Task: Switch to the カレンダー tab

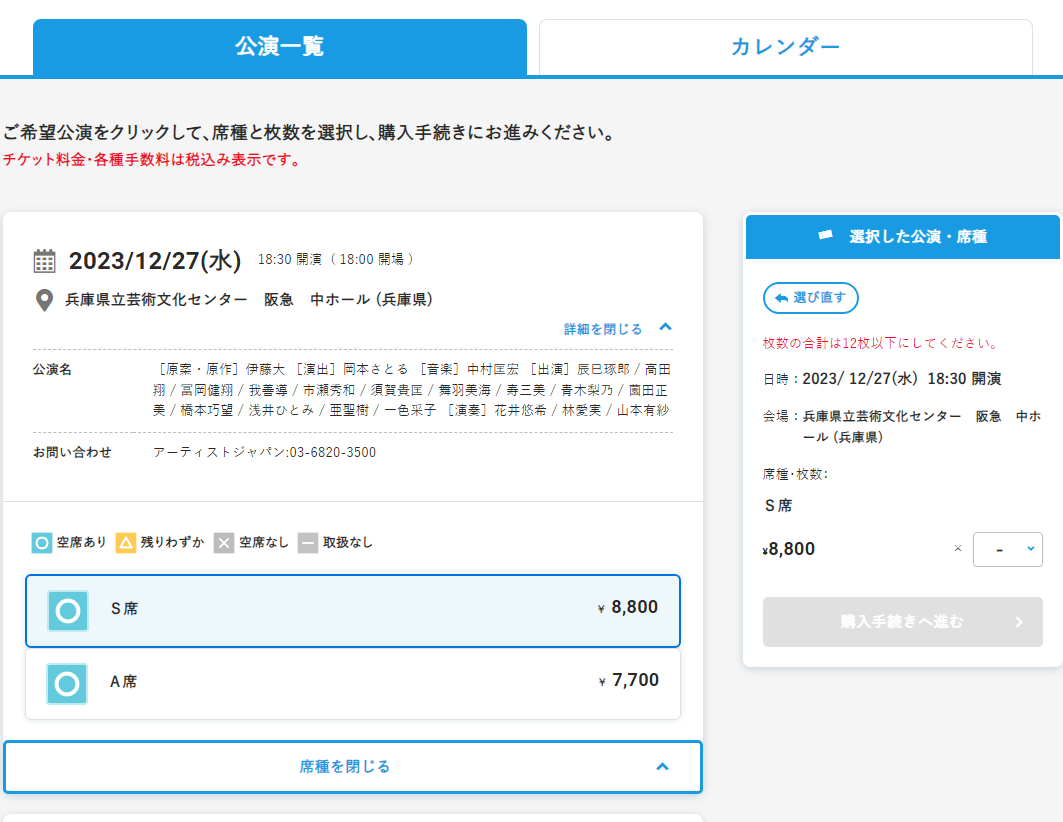Action: pos(785,47)
